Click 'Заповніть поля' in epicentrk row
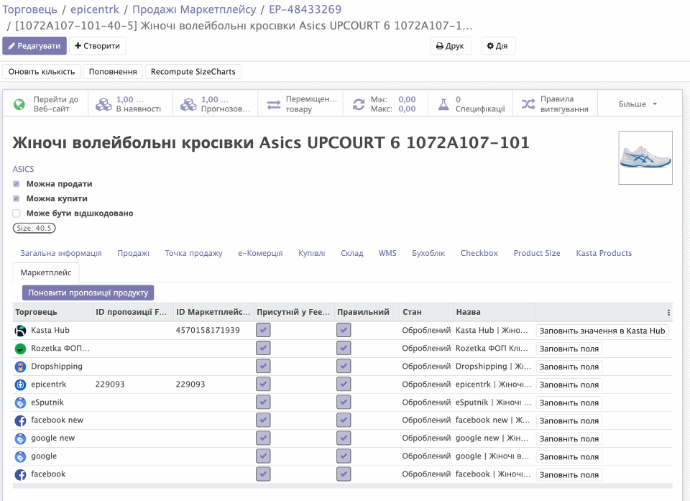 (569, 385)
